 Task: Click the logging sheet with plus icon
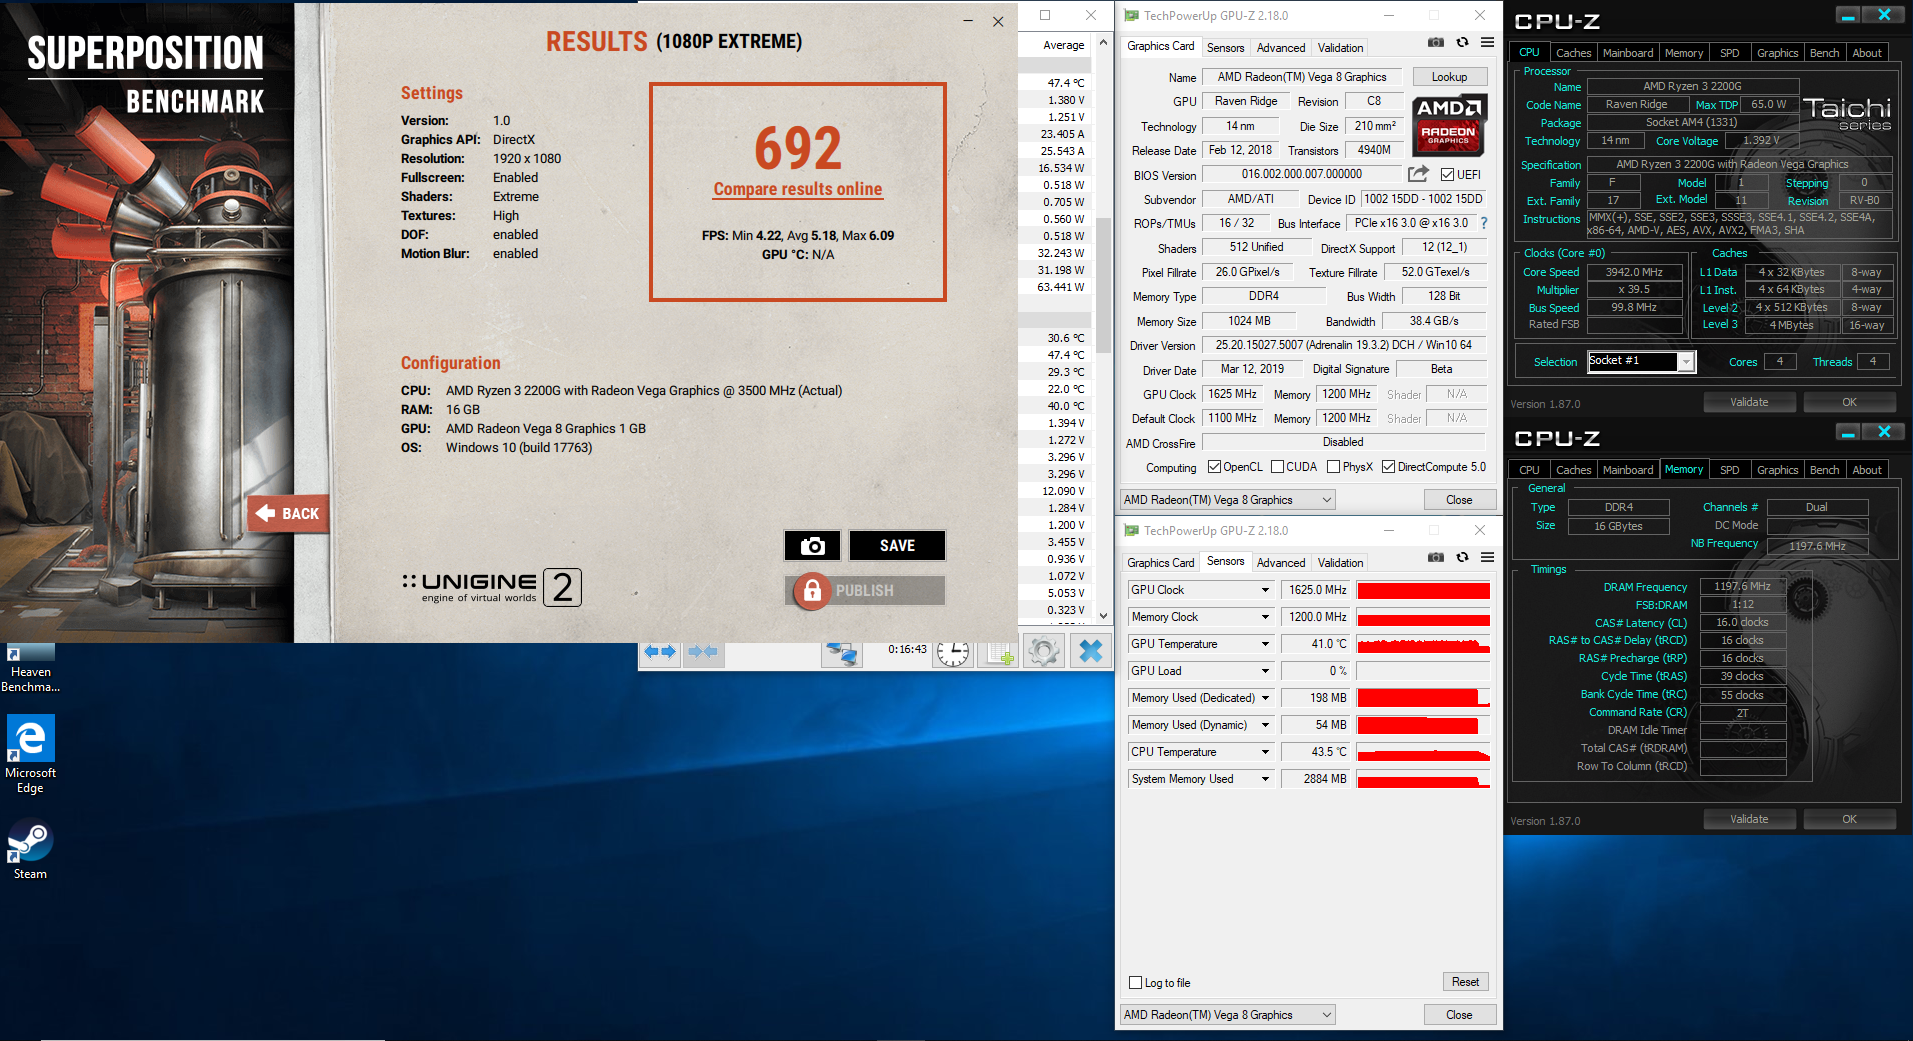[x=1000, y=653]
